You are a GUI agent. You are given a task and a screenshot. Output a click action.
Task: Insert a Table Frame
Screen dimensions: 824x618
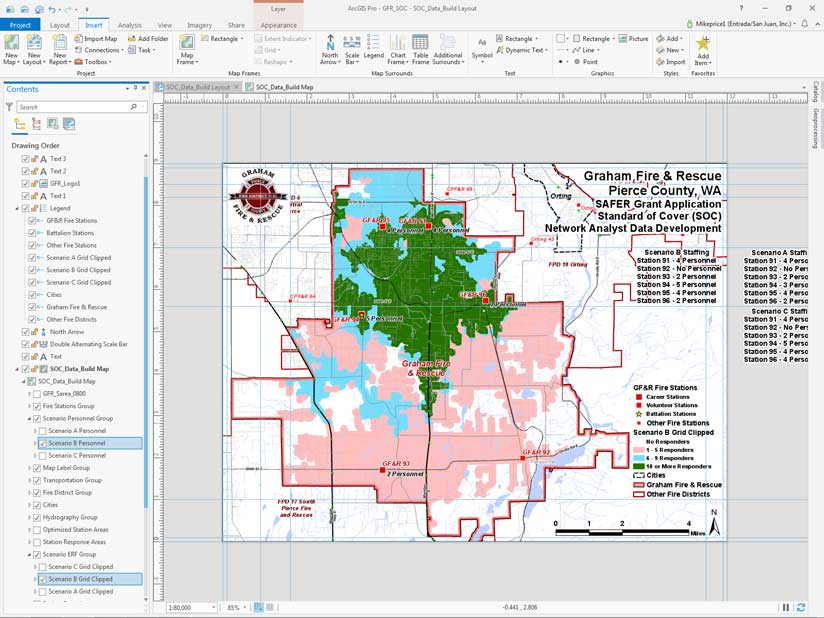[x=420, y=49]
